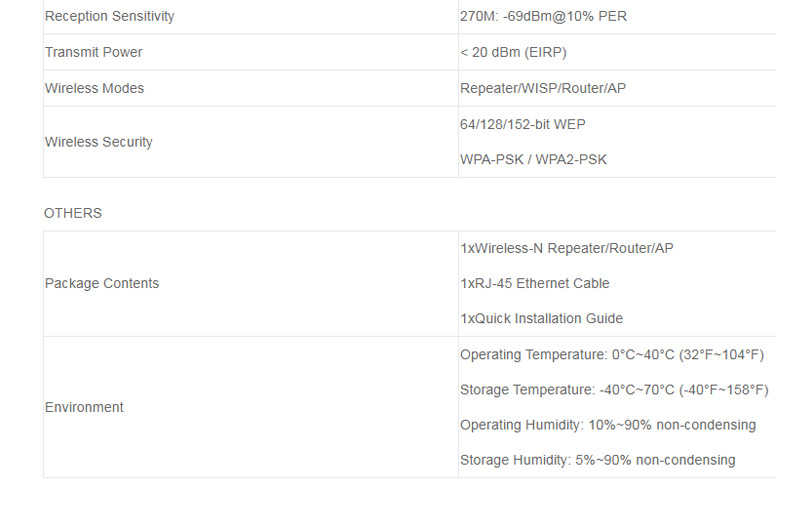Click the Package Contents label
This screenshot has height=507, width=790.
click(102, 283)
